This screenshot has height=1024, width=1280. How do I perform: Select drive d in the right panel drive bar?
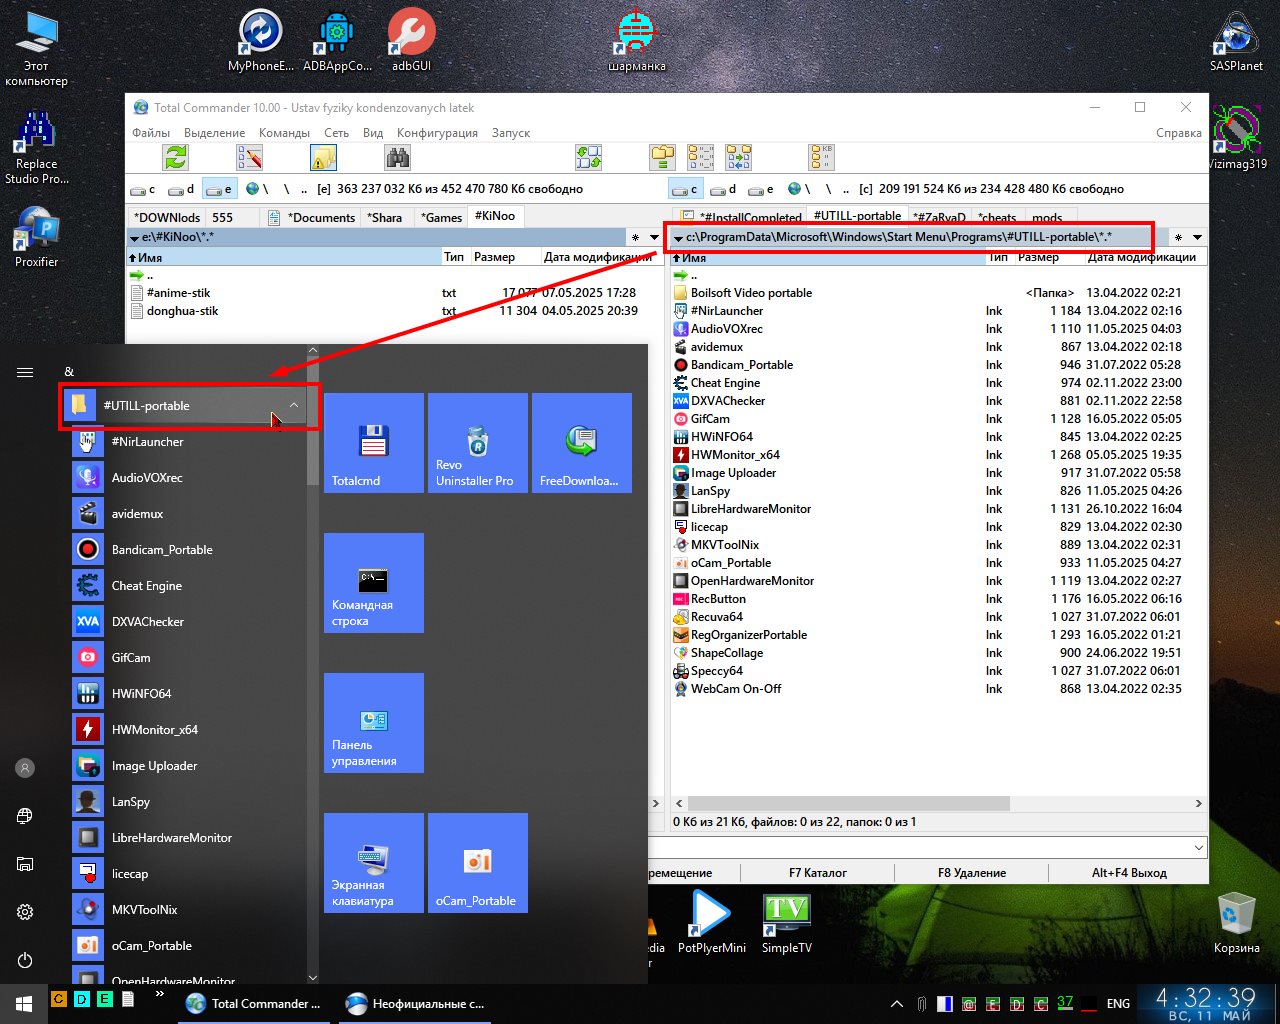[723, 189]
